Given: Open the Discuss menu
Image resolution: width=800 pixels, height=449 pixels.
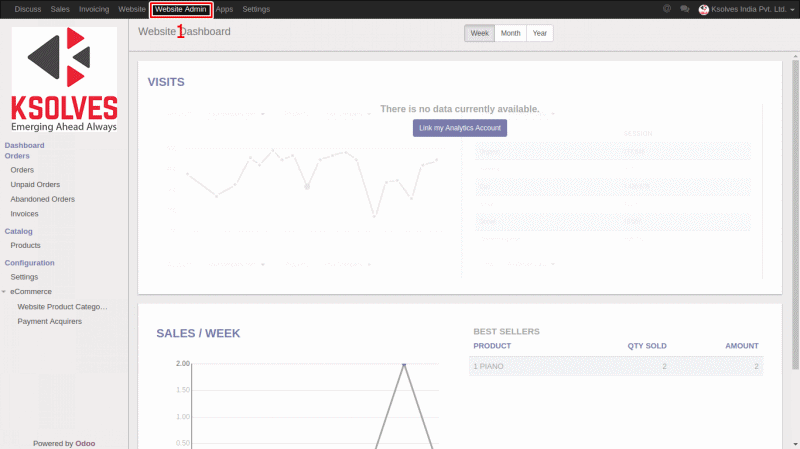Looking at the screenshot, I should tap(28, 9).
